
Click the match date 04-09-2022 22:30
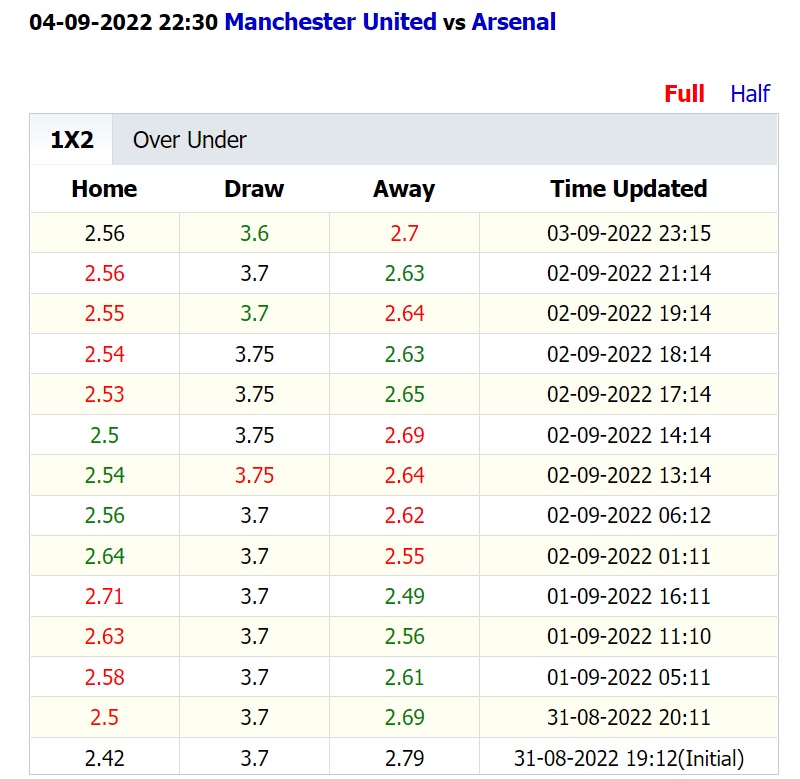click(123, 22)
